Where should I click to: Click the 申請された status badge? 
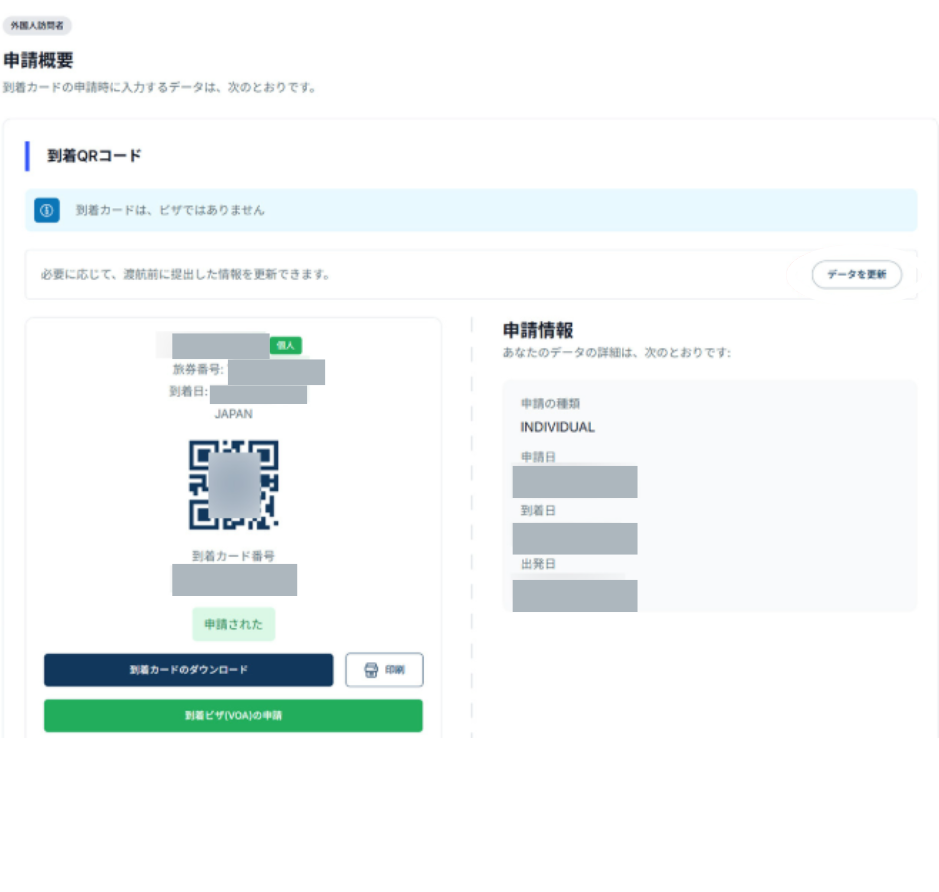(234, 624)
